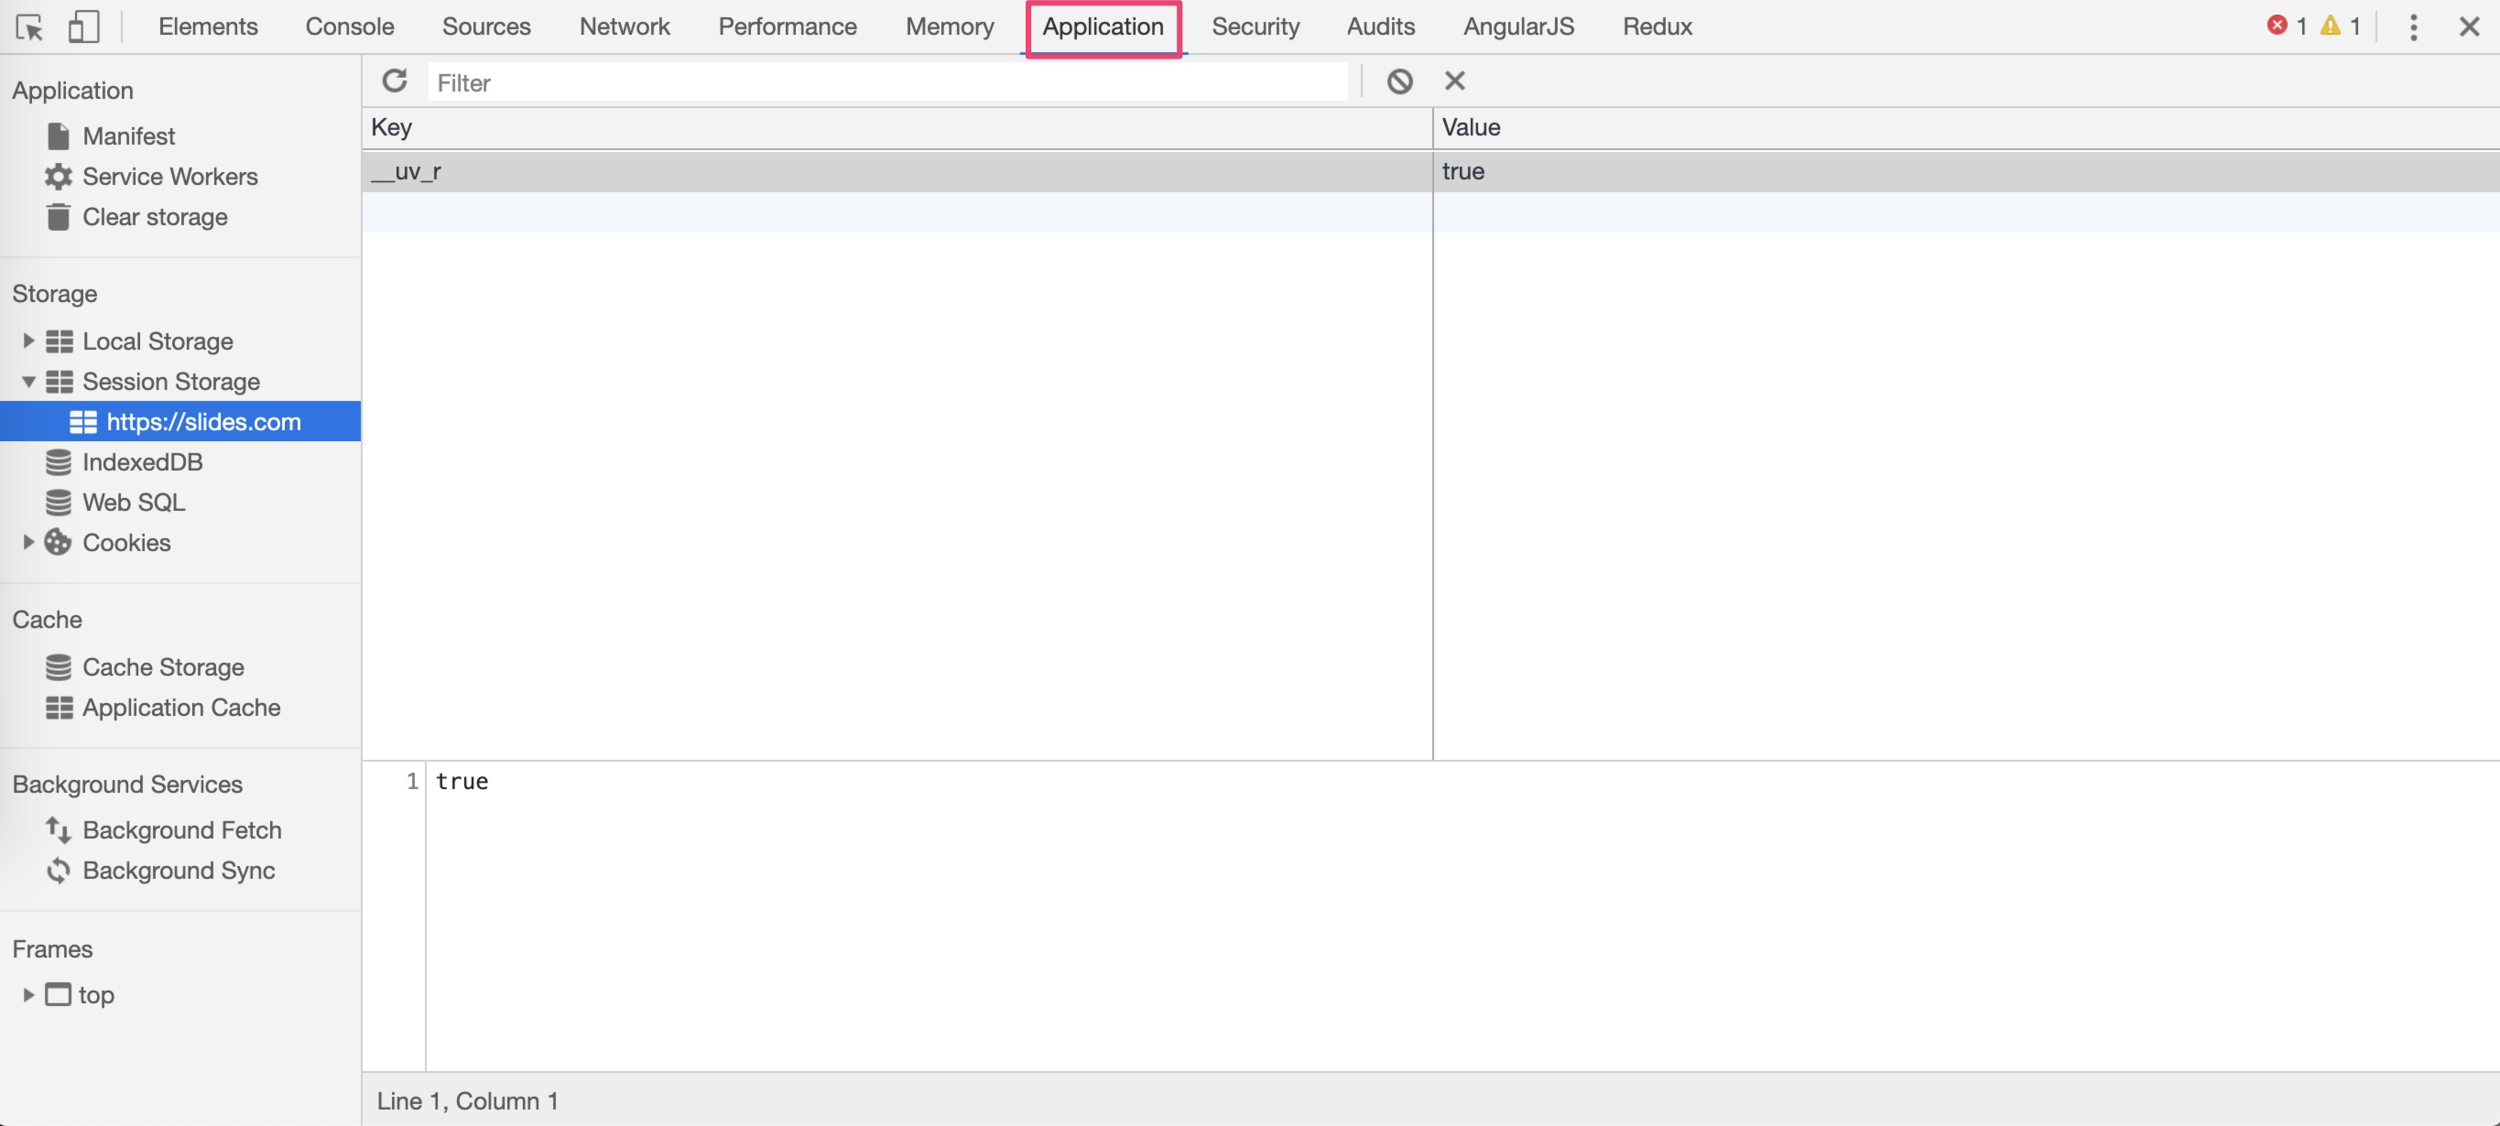The width and height of the screenshot is (2500, 1126).
Task: Click the red error count indicator
Action: click(x=2286, y=26)
